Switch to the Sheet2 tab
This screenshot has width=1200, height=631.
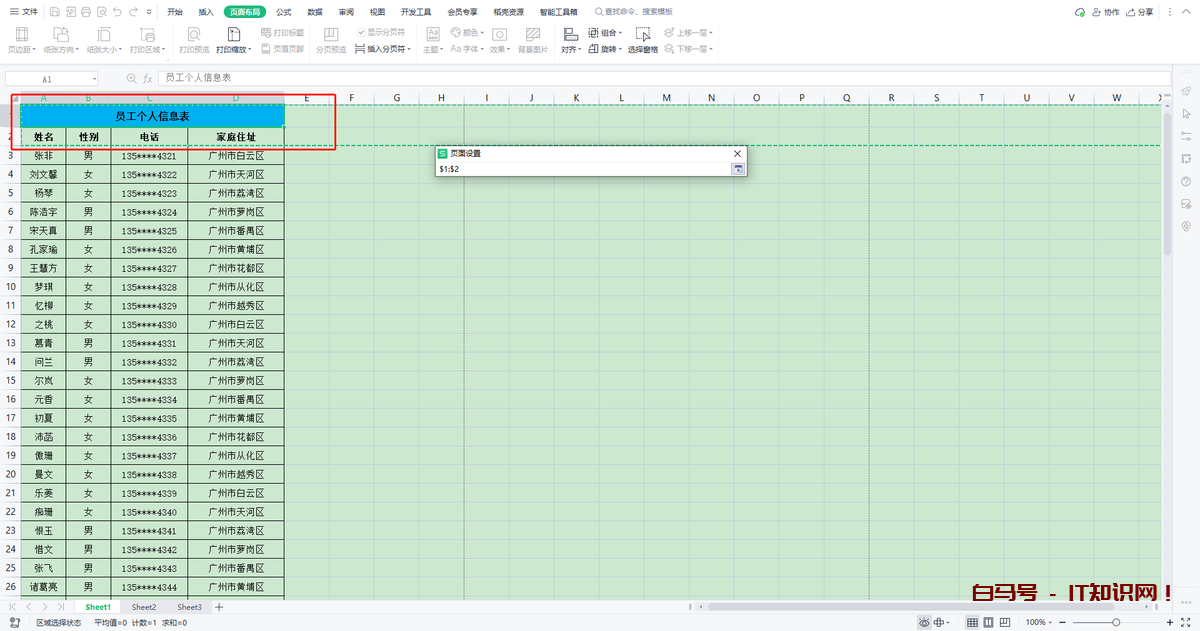click(x=144, y=607)
